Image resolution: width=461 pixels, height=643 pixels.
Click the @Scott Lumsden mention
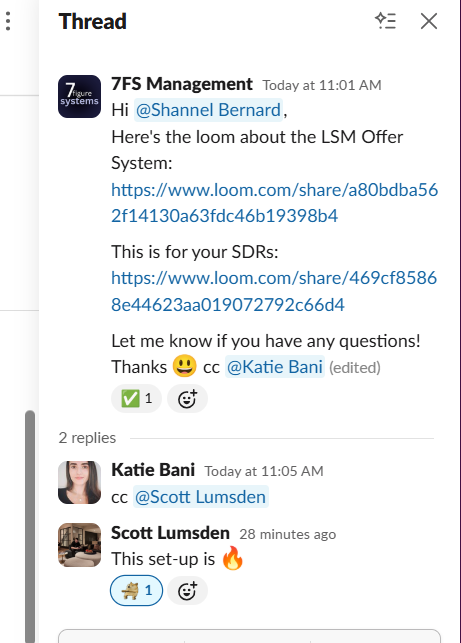(201, 497)
